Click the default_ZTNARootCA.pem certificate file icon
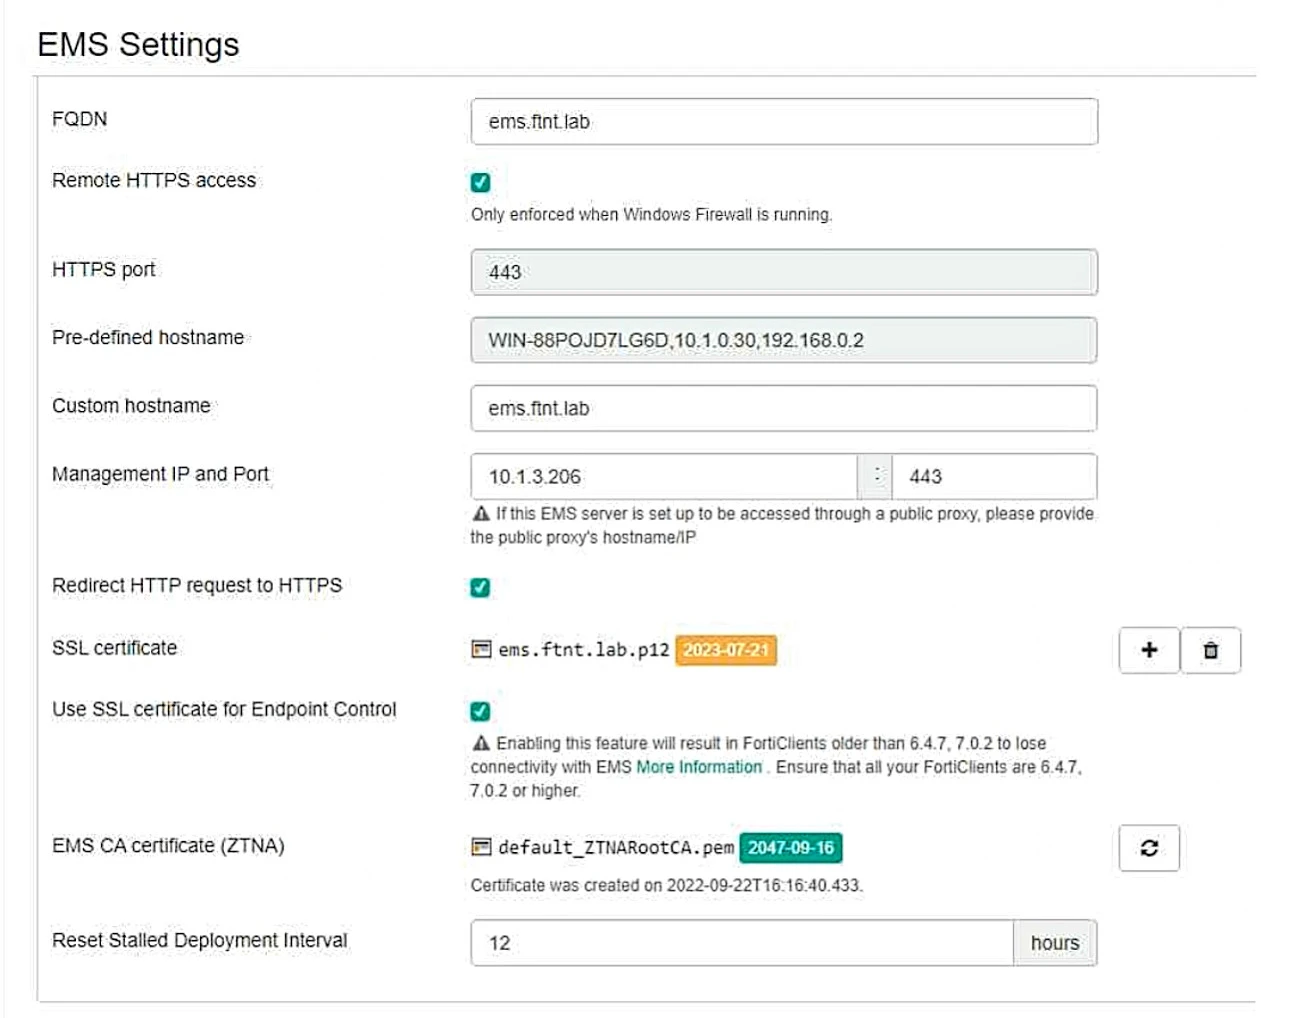Screen dimensions: 1290x1018 (481, 847)
